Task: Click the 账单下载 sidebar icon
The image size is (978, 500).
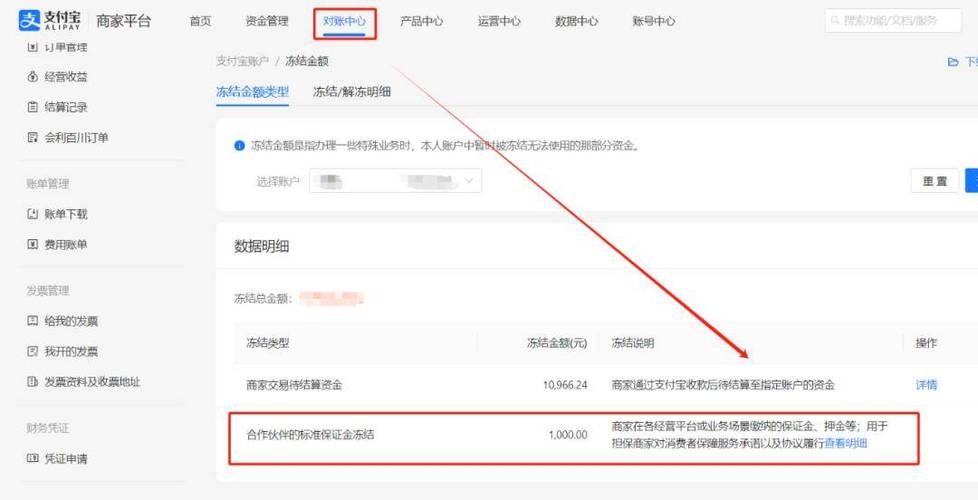Action: 32,214
